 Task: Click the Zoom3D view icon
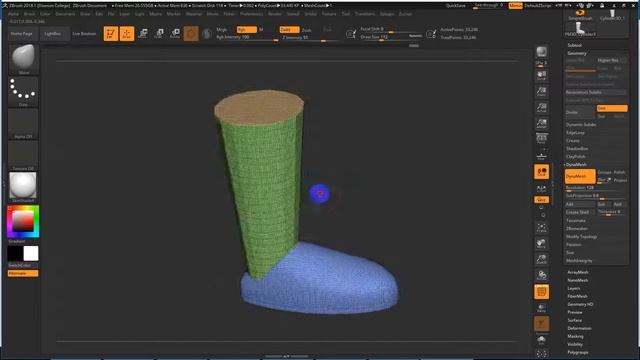coord(542,259)
